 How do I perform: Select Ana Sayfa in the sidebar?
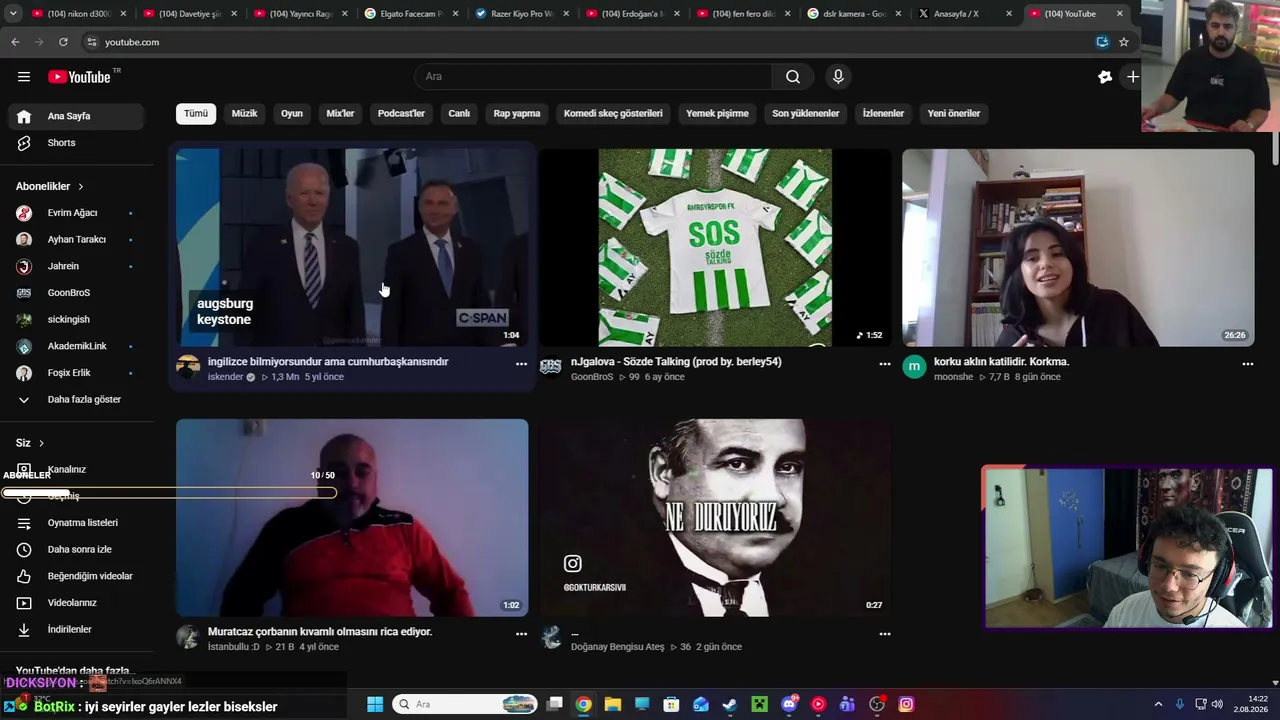pos(78,116)
